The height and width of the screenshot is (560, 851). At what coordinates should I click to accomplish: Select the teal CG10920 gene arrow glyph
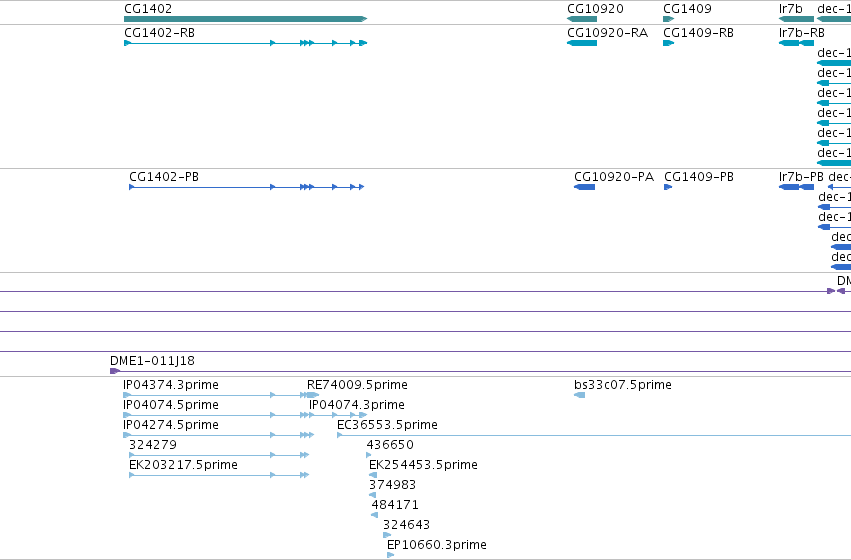click(x=582, y=19)
